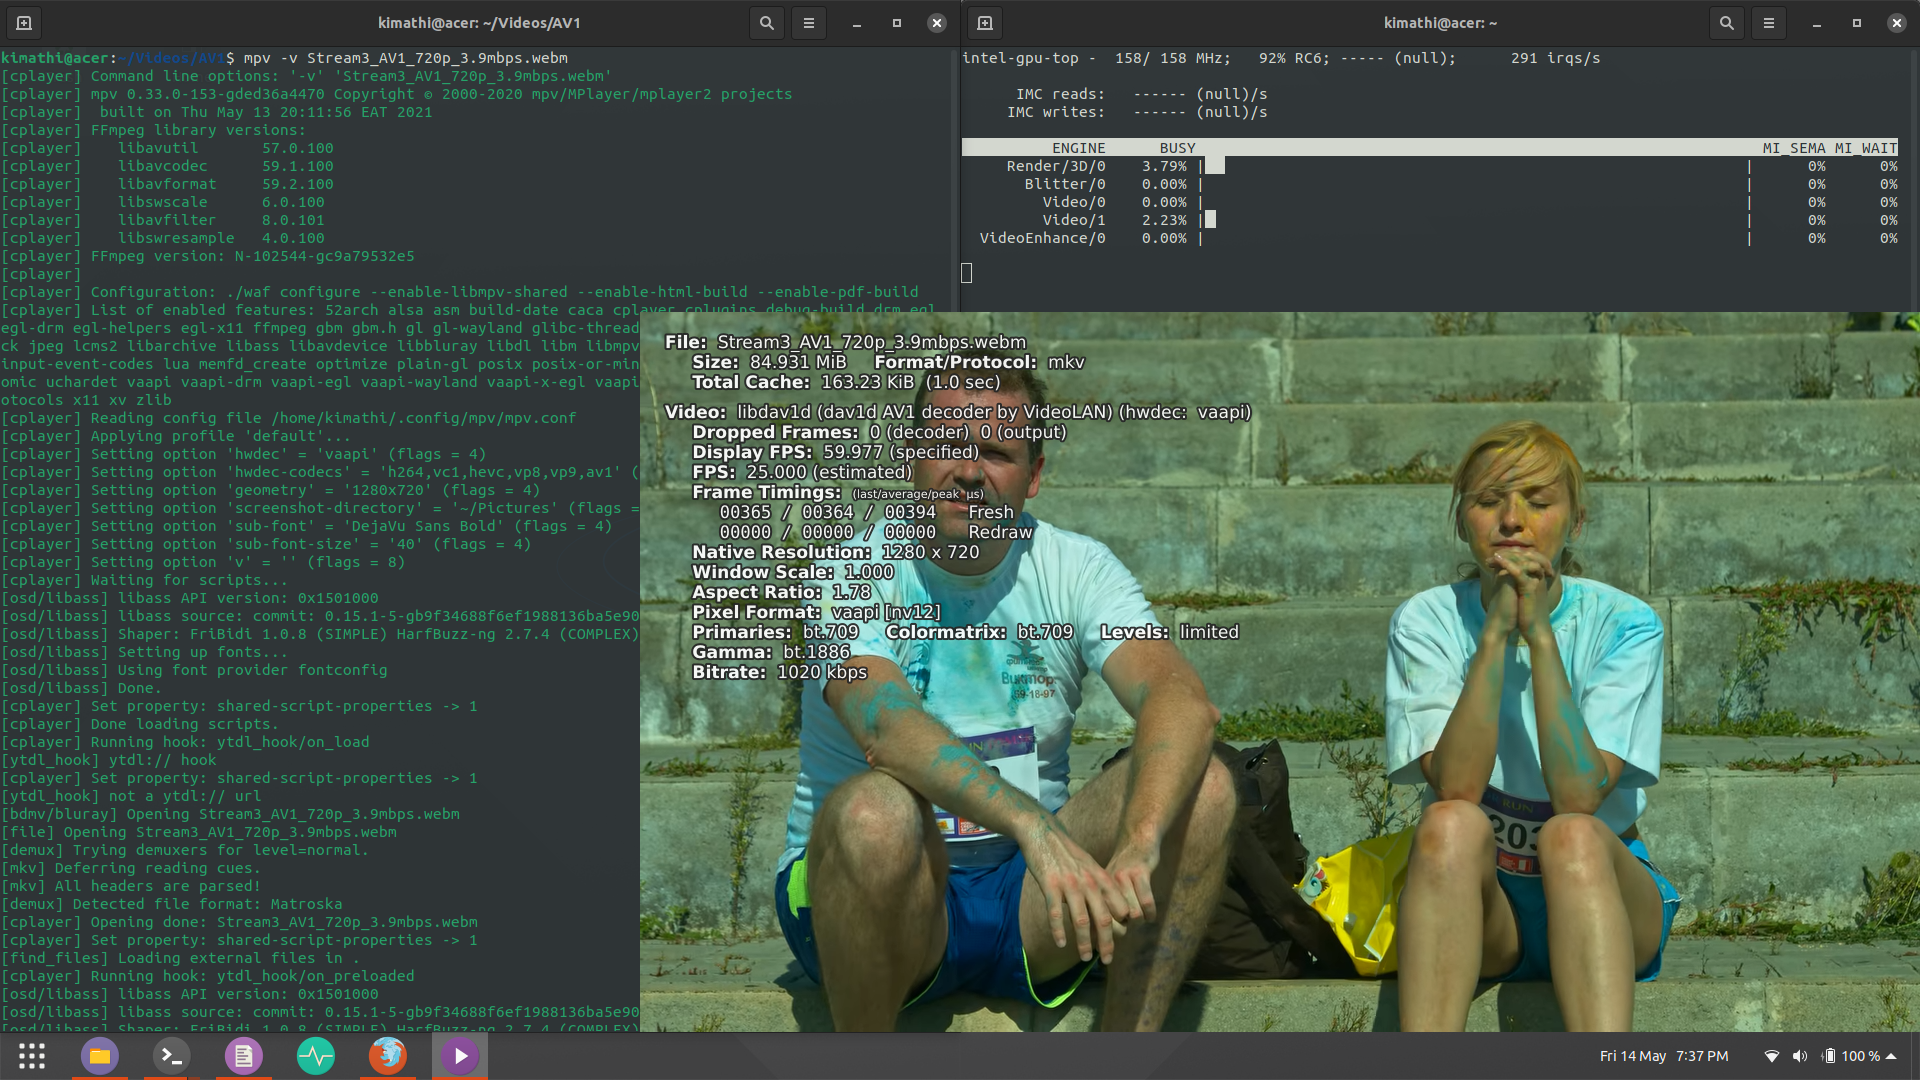Select the mpv media player dock icon
1920x1080 pixels.
click(x=459, y=1055)
